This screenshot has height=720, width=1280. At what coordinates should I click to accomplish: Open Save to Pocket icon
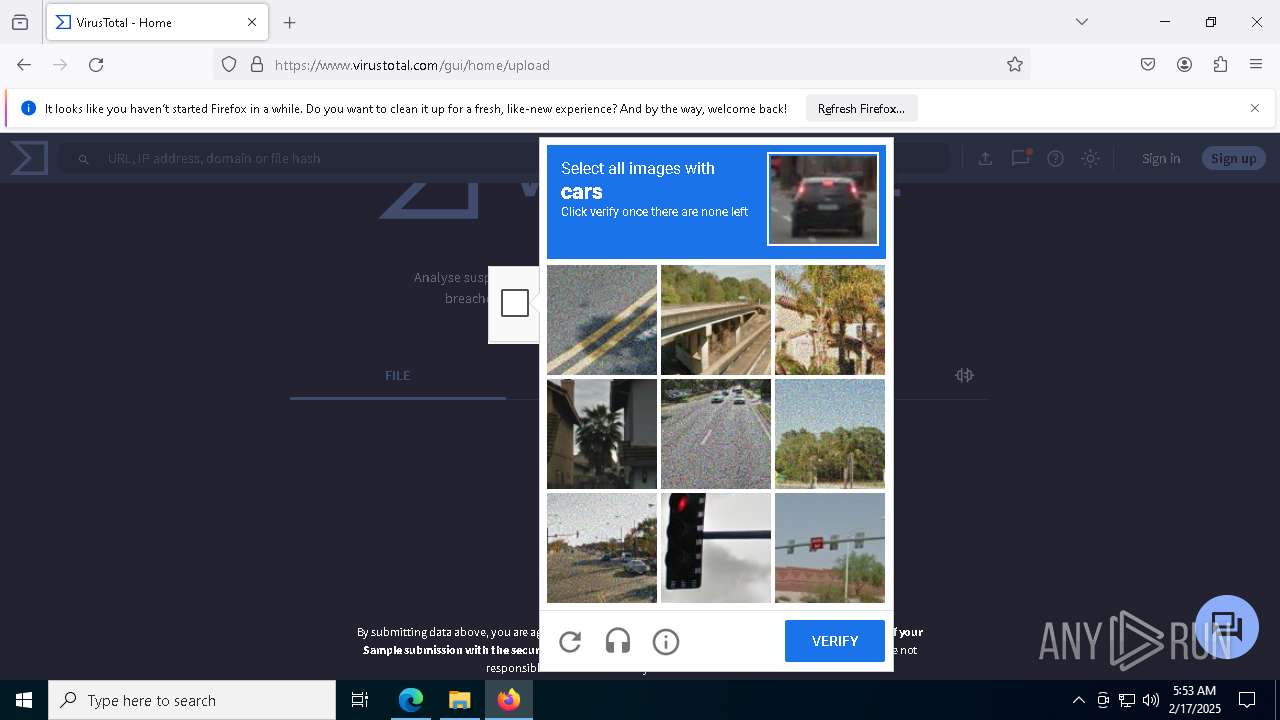click(1148, 65)
